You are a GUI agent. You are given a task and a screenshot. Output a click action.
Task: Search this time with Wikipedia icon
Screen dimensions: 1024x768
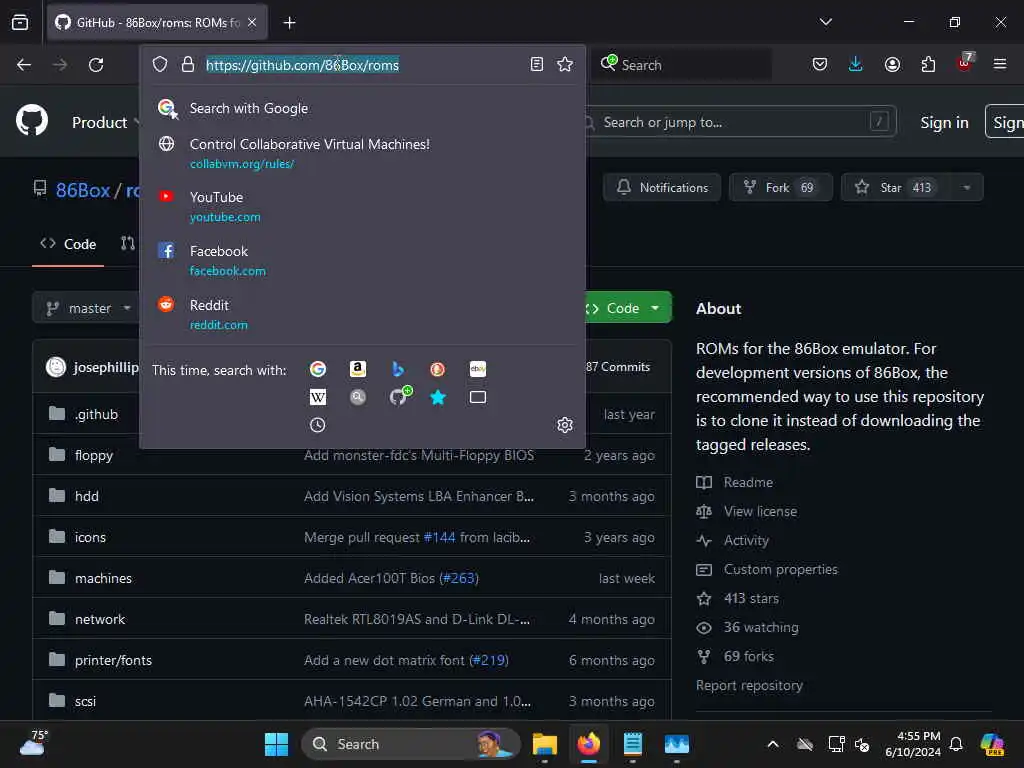pos(318,397)
